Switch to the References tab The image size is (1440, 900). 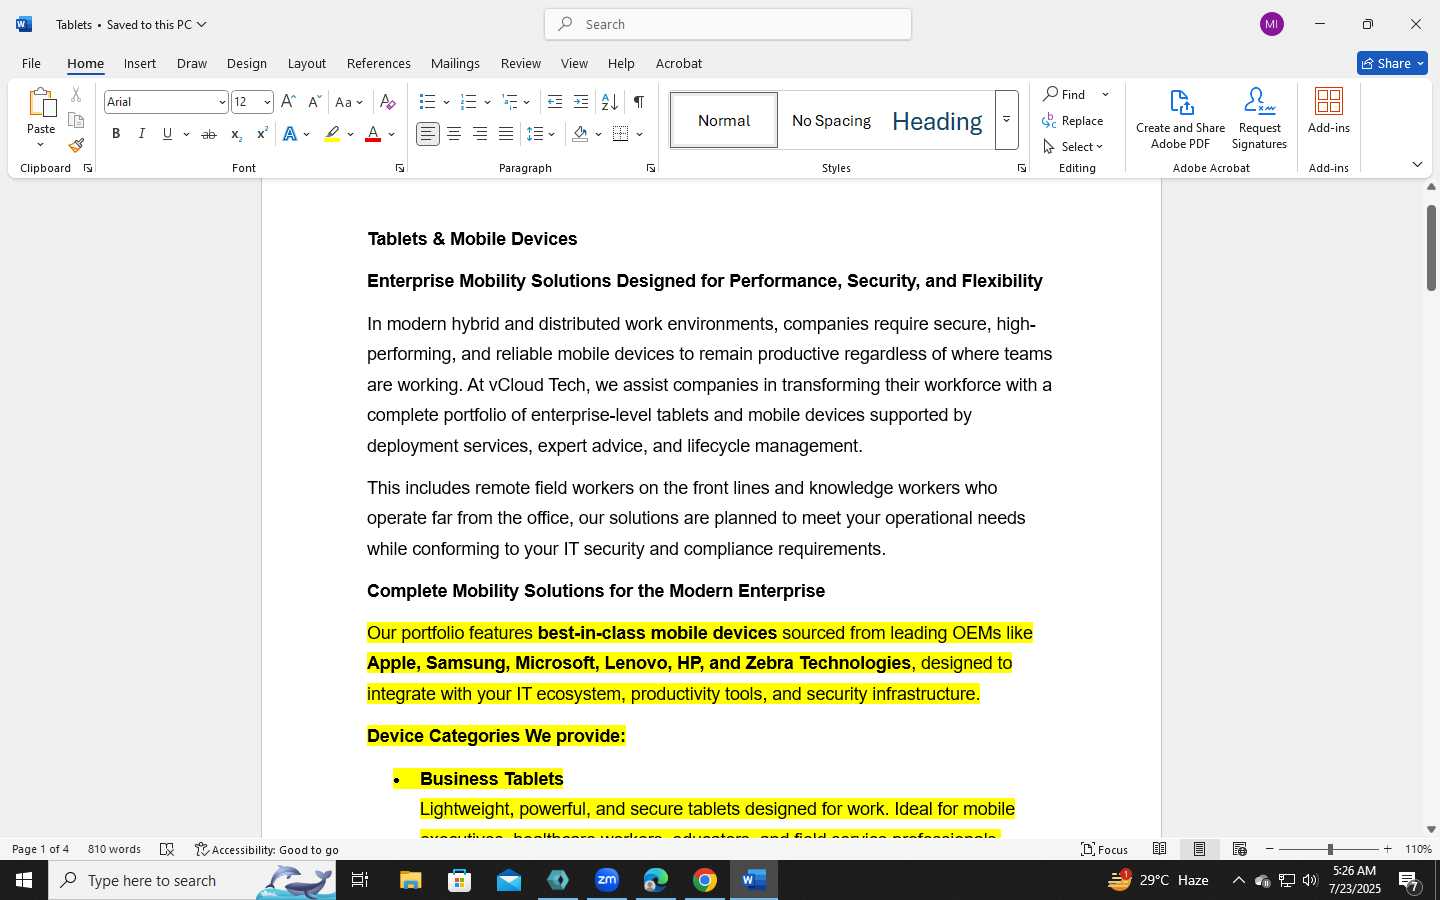(379, 63)
